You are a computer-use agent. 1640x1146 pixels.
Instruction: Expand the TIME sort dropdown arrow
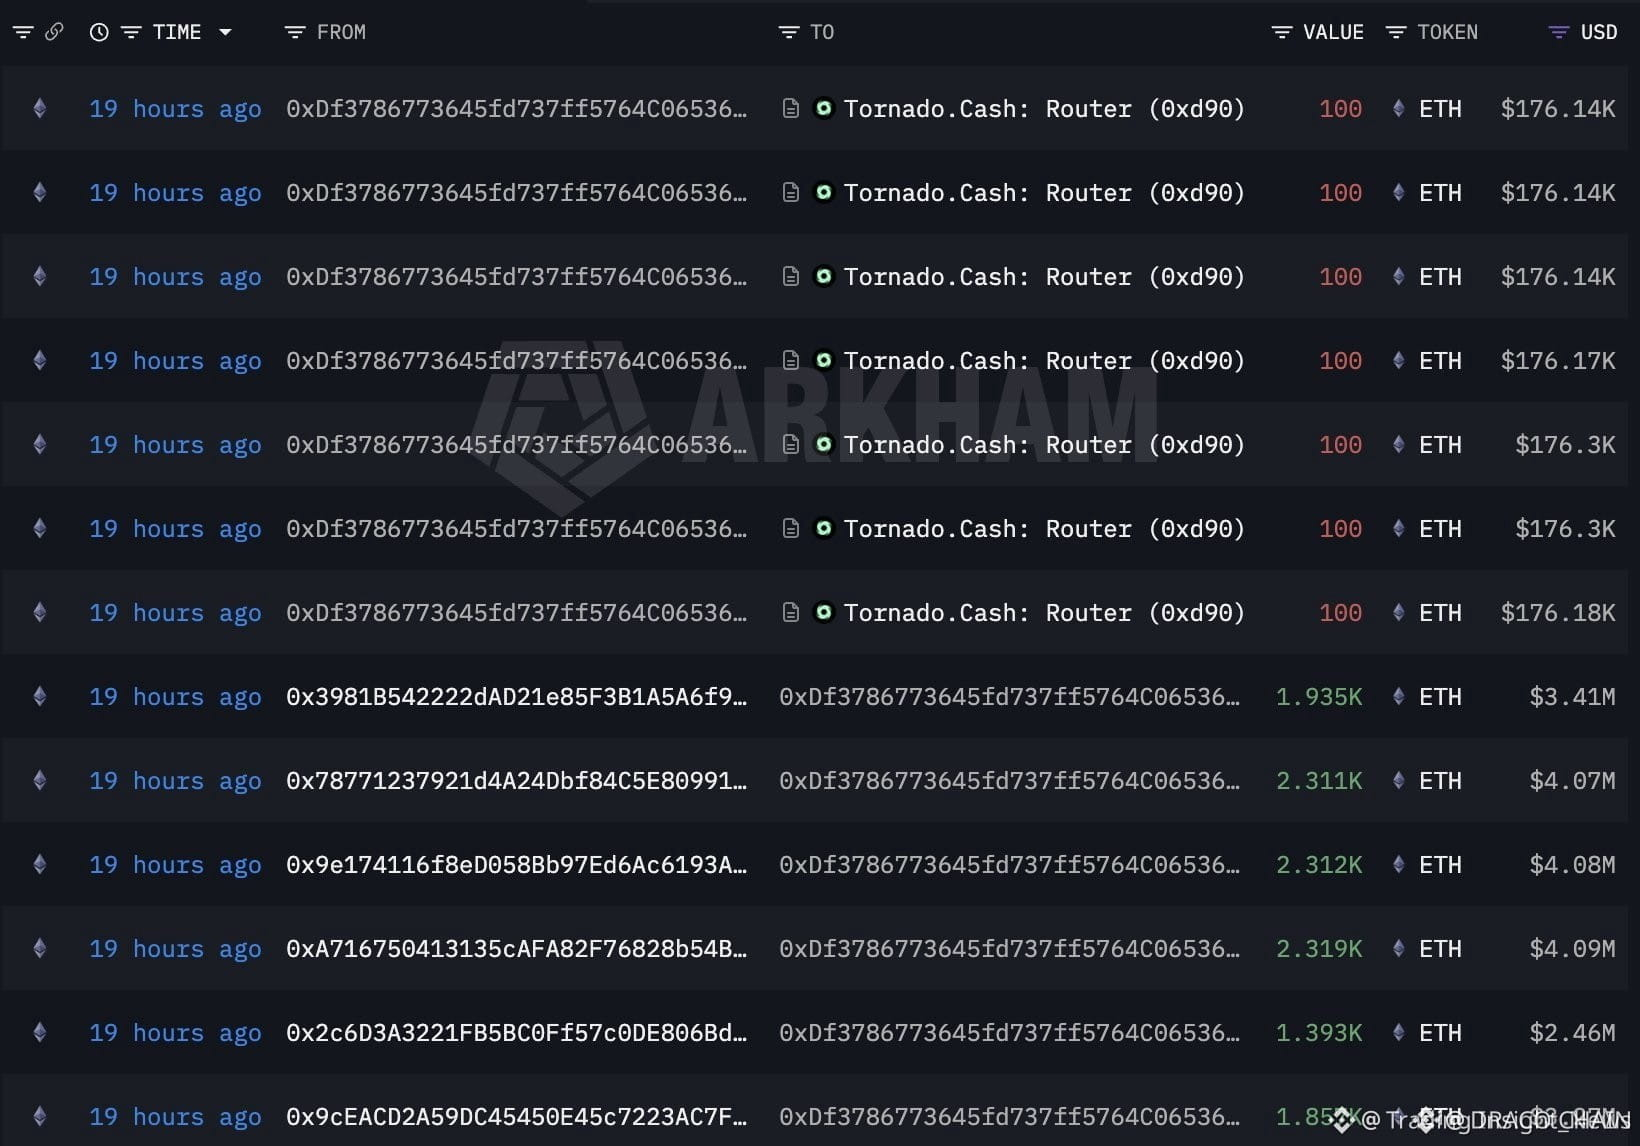(226, 32)
